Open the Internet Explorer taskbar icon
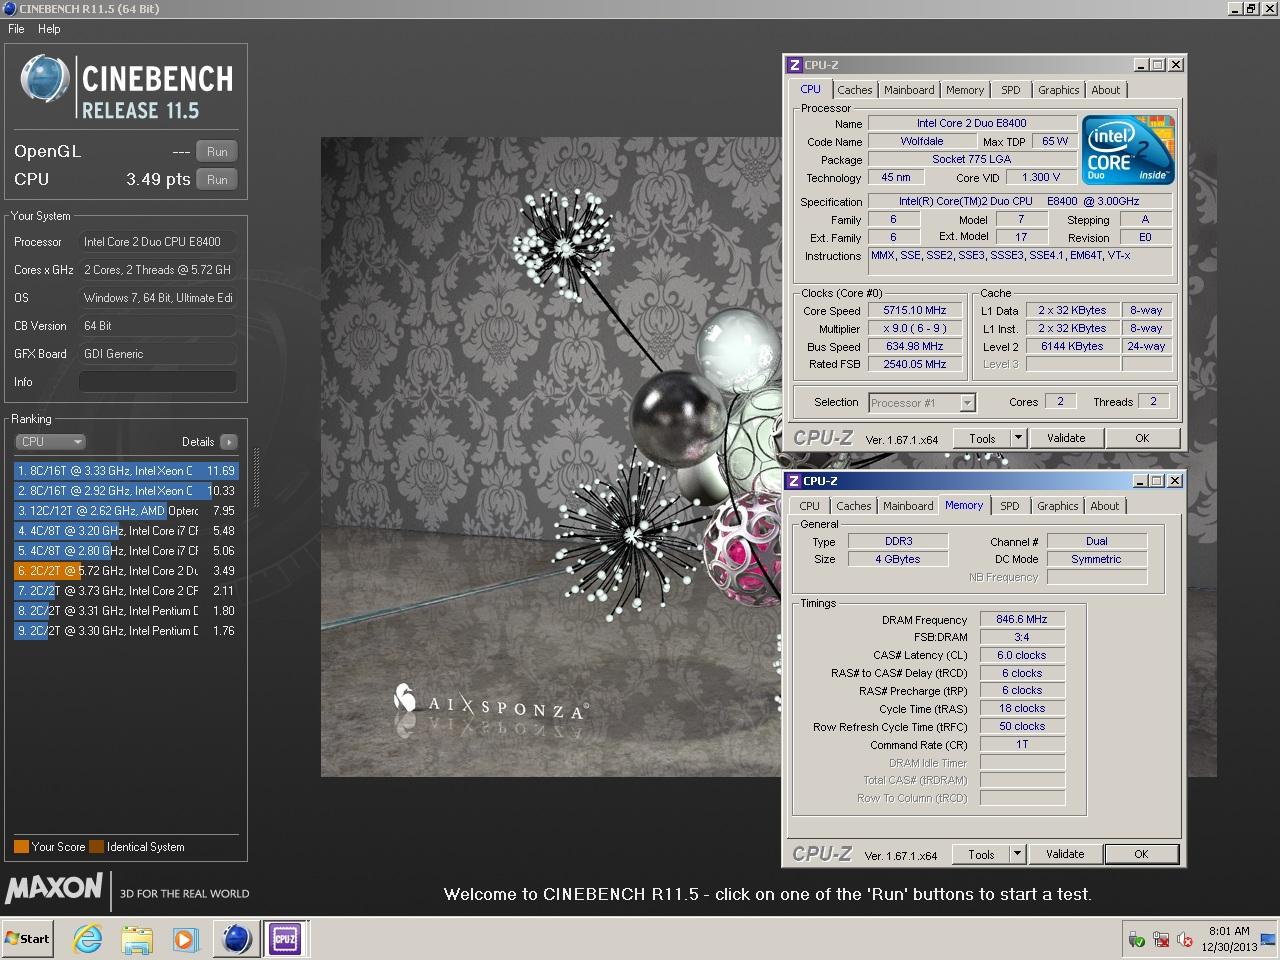Viewport: 1280px width, 960px height. coord(88,939)
